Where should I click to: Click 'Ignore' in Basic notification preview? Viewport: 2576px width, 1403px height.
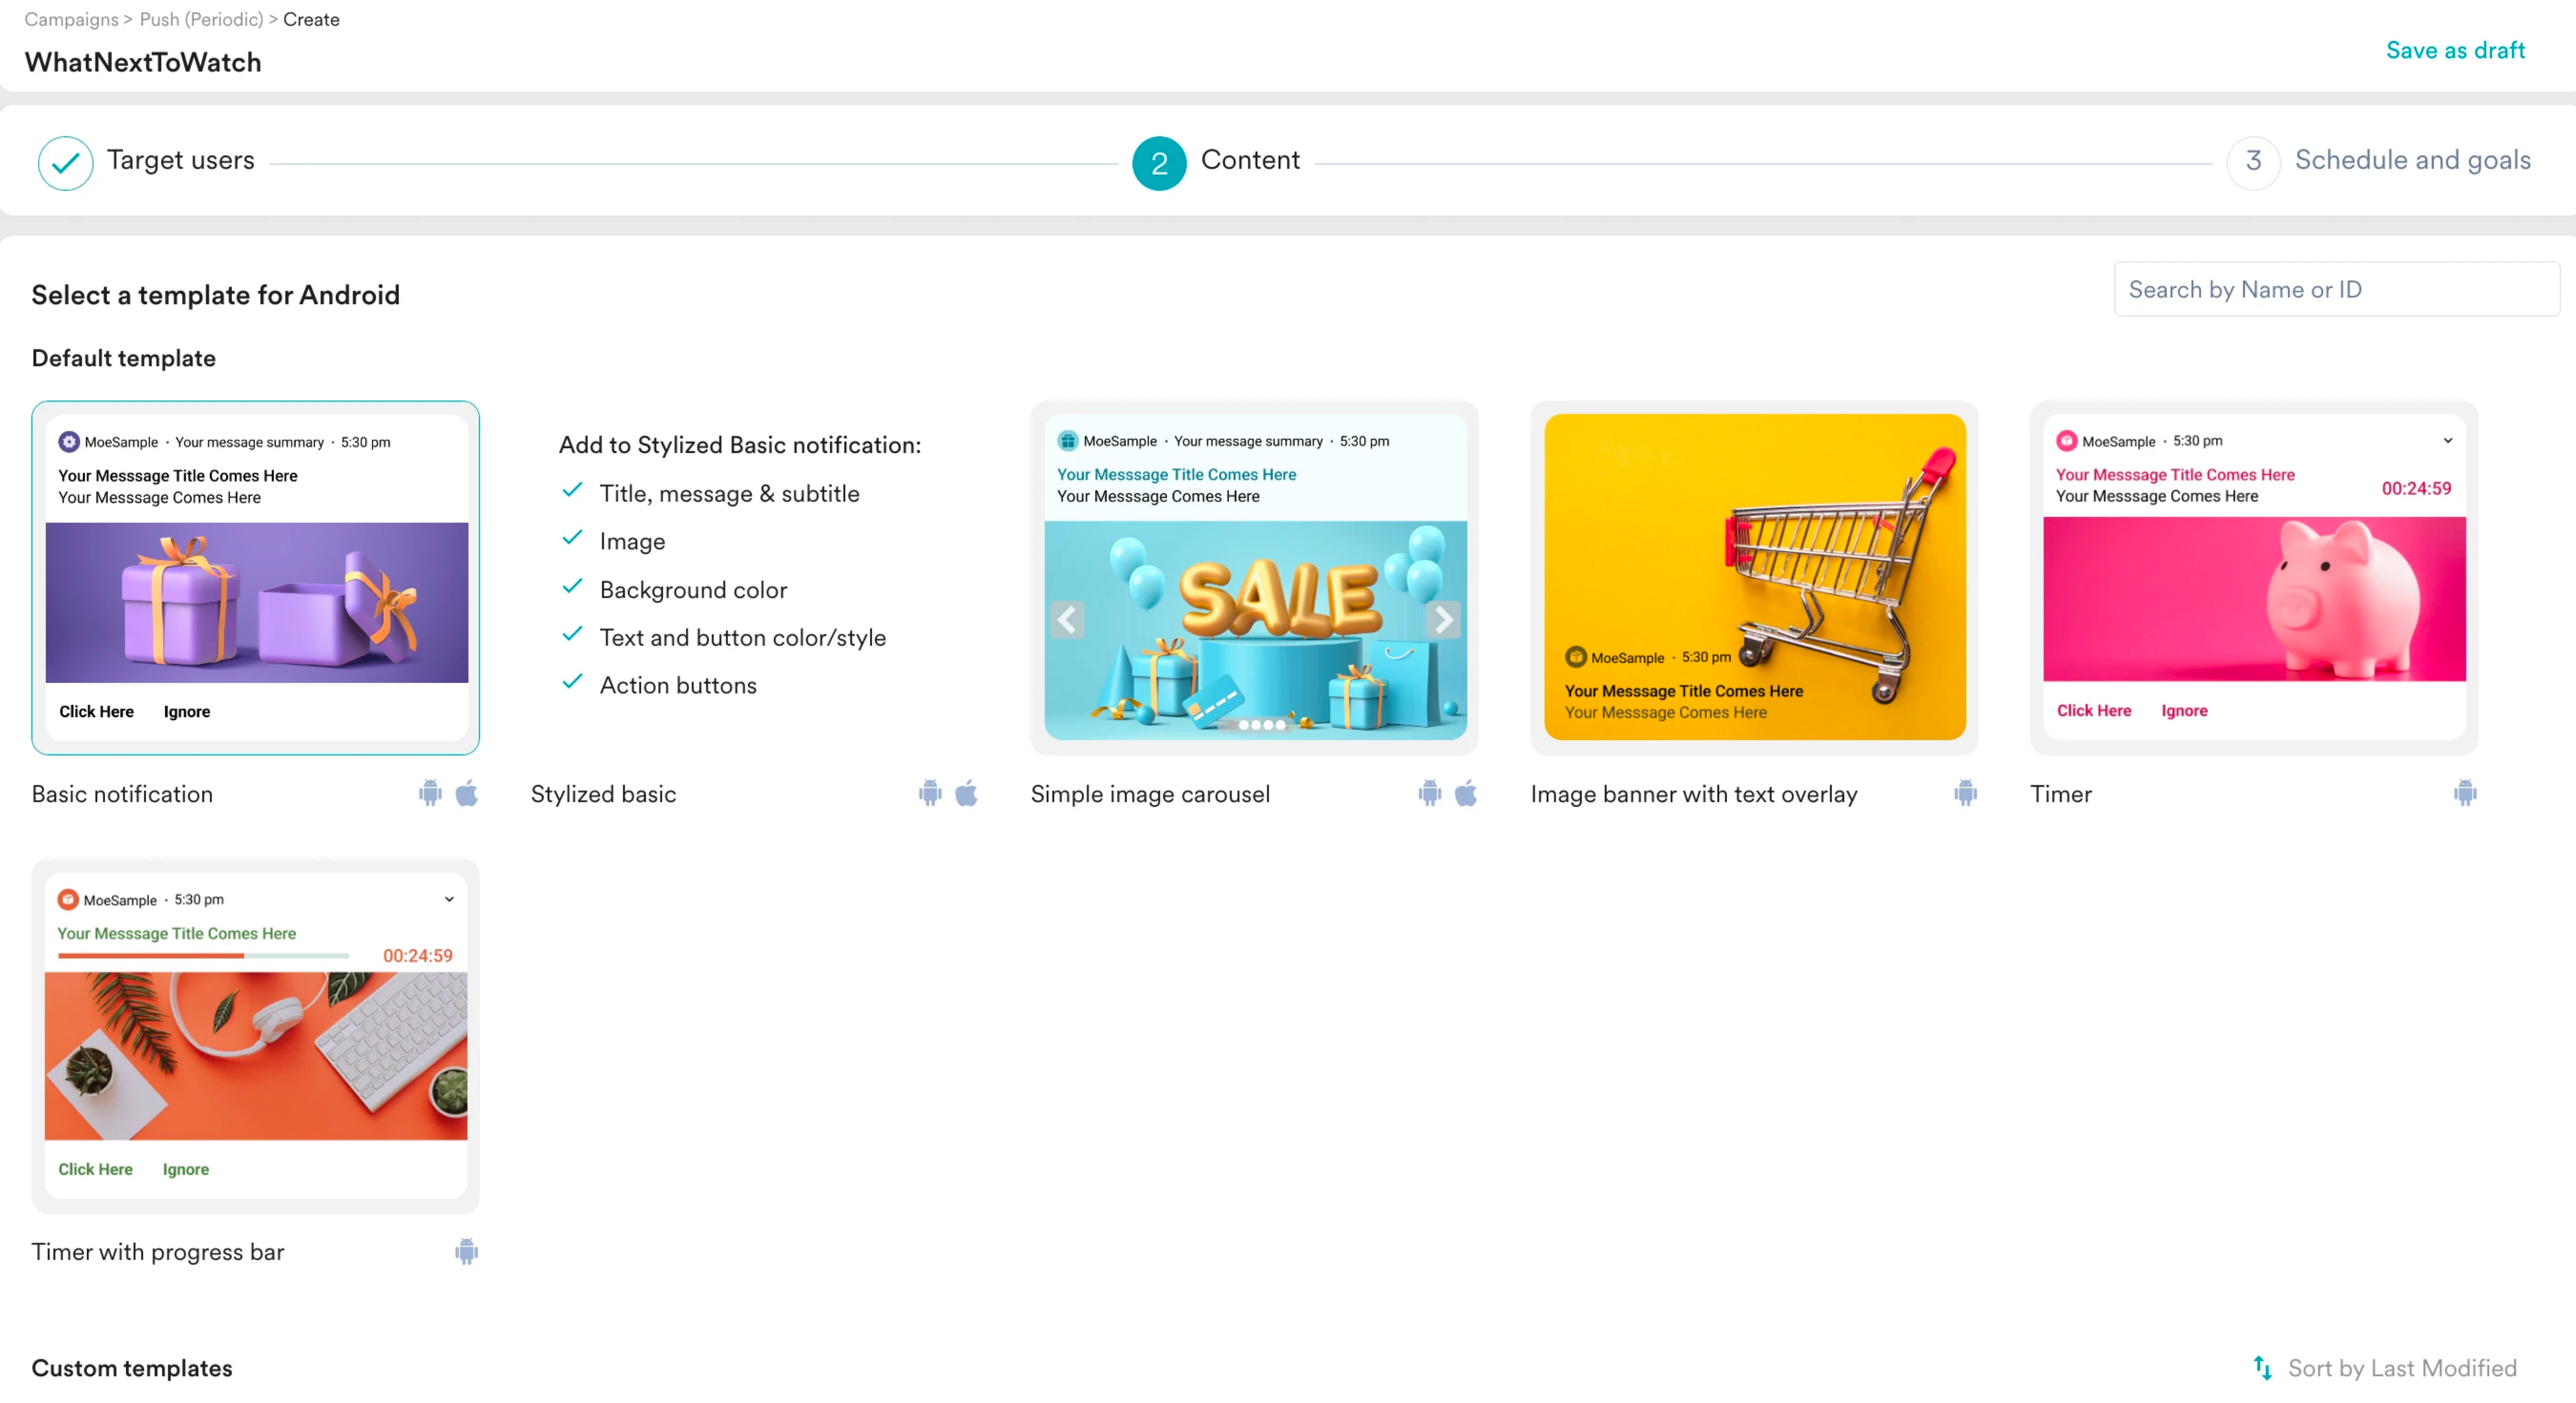point(187,711)
